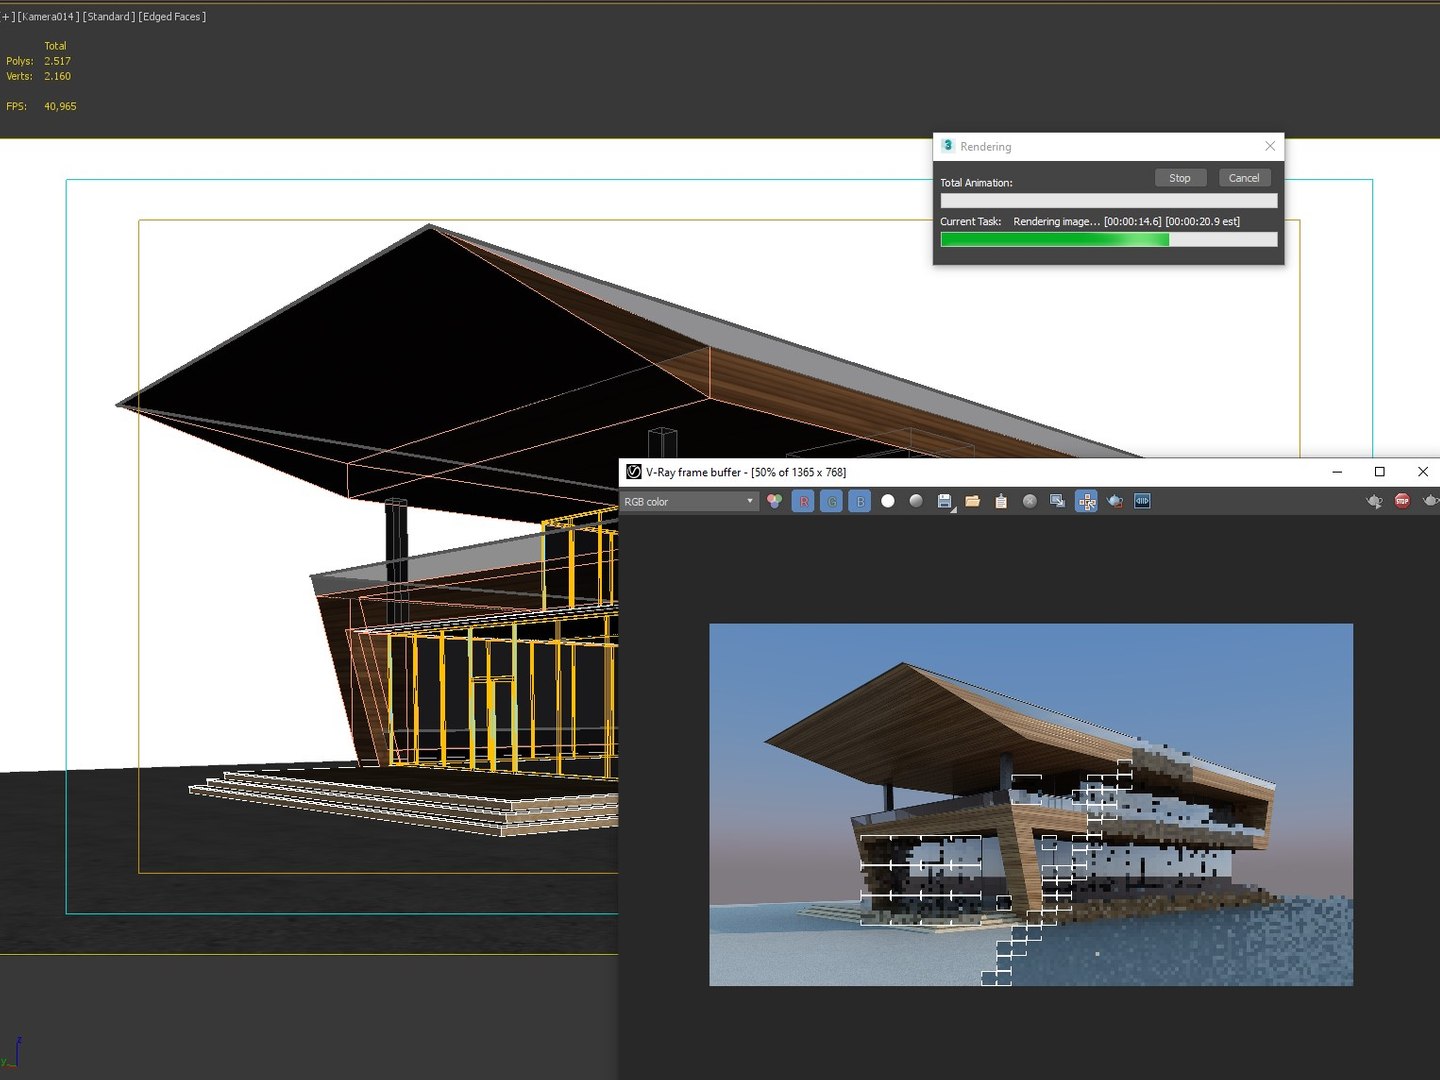The image size is (1440, 1080).
Task: Load image using the folder icon
Action: click(x=972, y=501)
